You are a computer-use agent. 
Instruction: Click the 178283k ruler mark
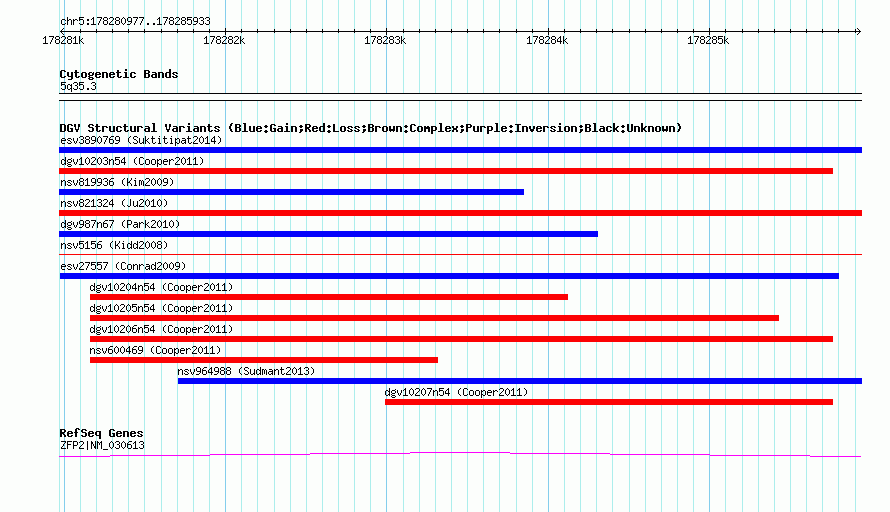385,40
